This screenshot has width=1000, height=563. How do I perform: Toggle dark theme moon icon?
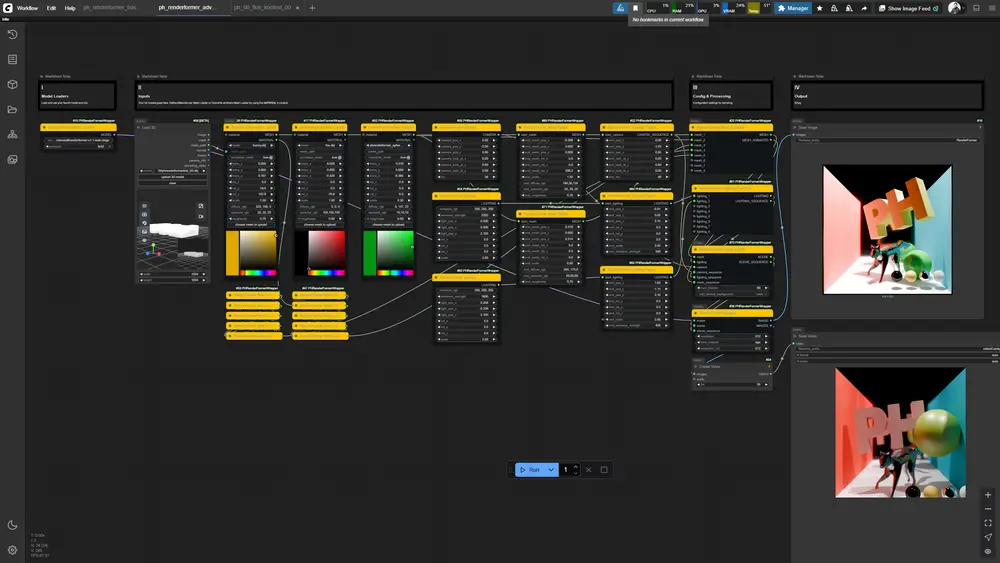[12, 525]
